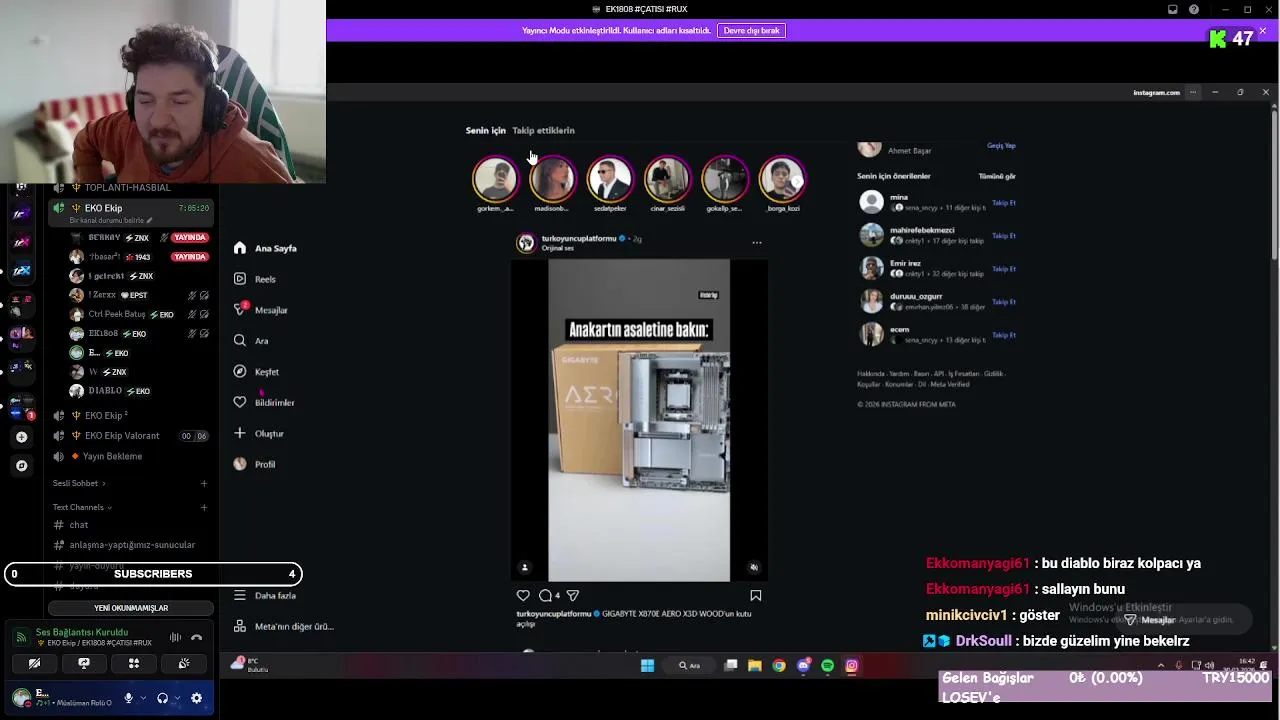This screenshot has height=720, width=1280.
Task: Click Devre dışı bırak button
Action: tap(751, 31)
